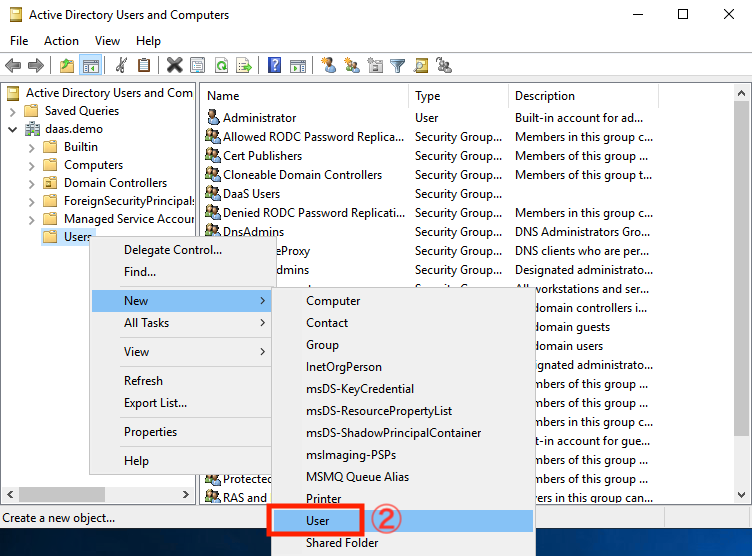Screen dimensions: 752x556
Task: Sort by the Name column header
Action: coord(305,96)
